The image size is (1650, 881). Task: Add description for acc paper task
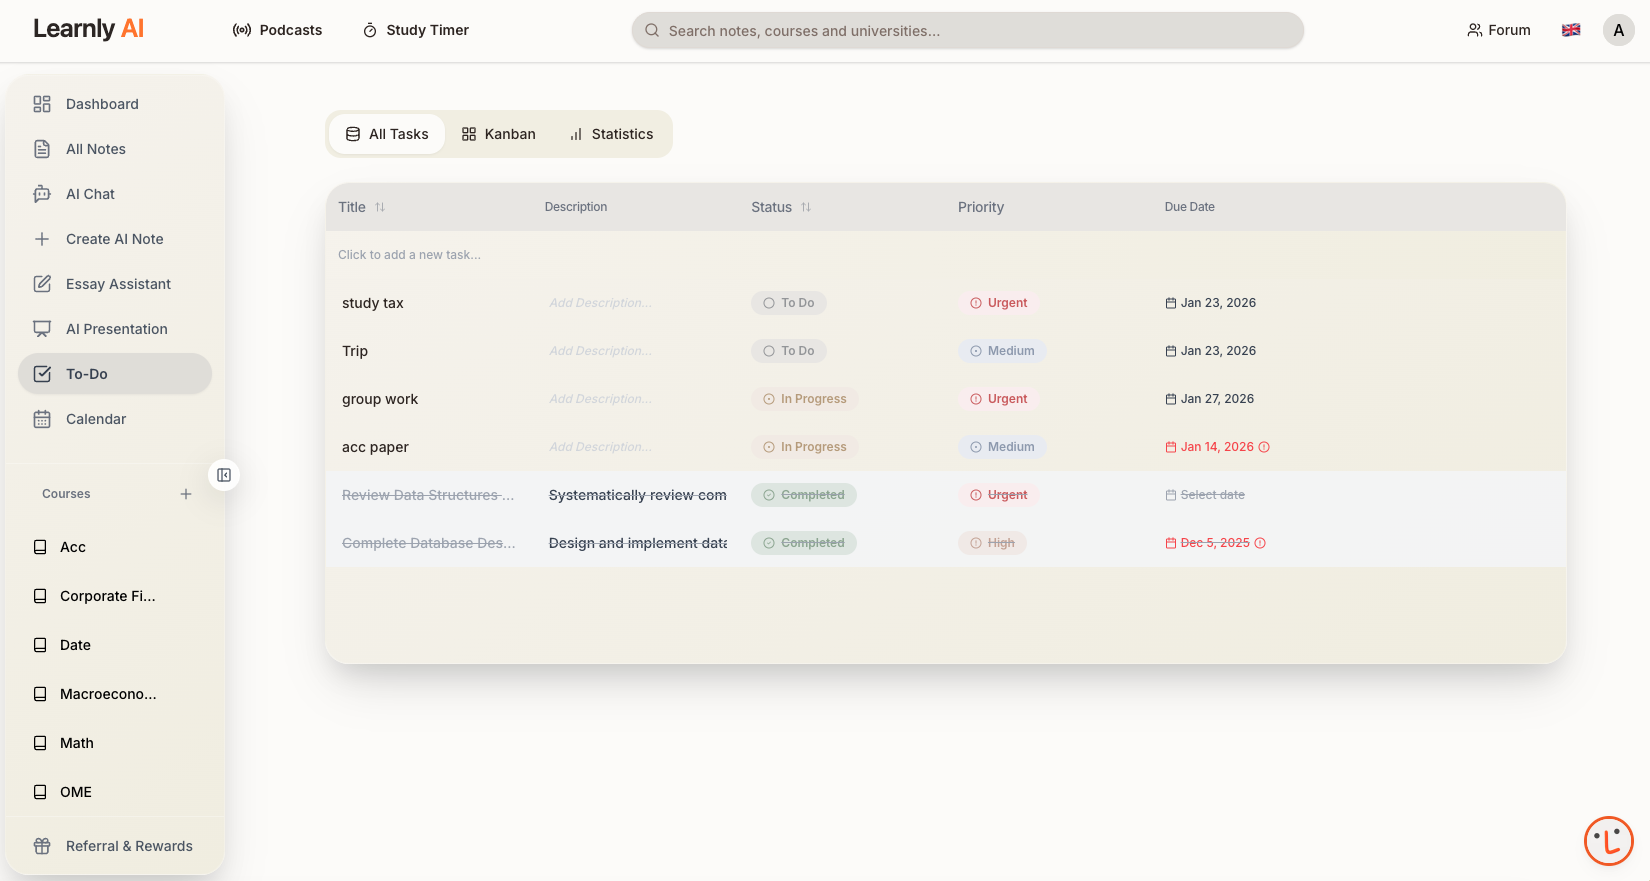click(600, 447)
